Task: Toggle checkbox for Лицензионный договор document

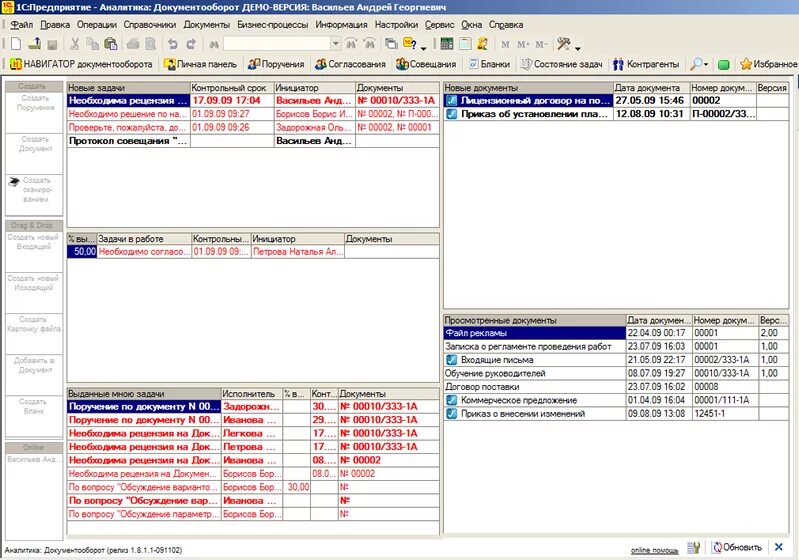Action: coord(451,101)
